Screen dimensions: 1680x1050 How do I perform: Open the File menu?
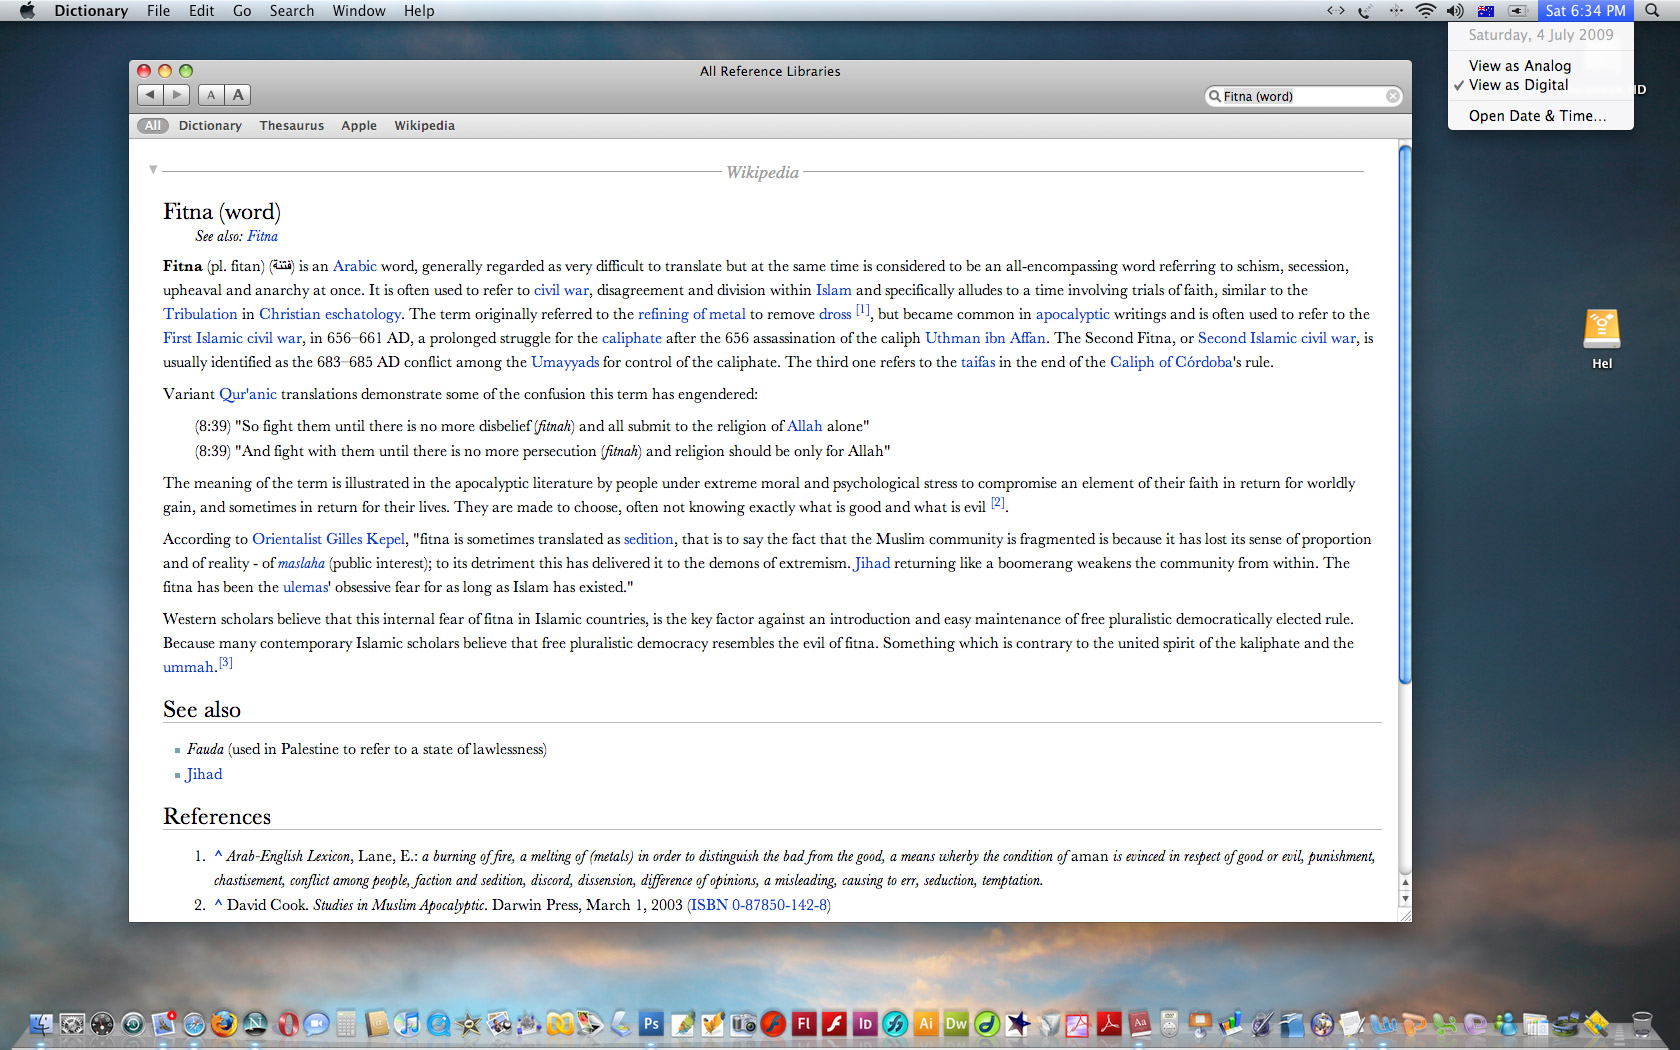coord(158,11)
